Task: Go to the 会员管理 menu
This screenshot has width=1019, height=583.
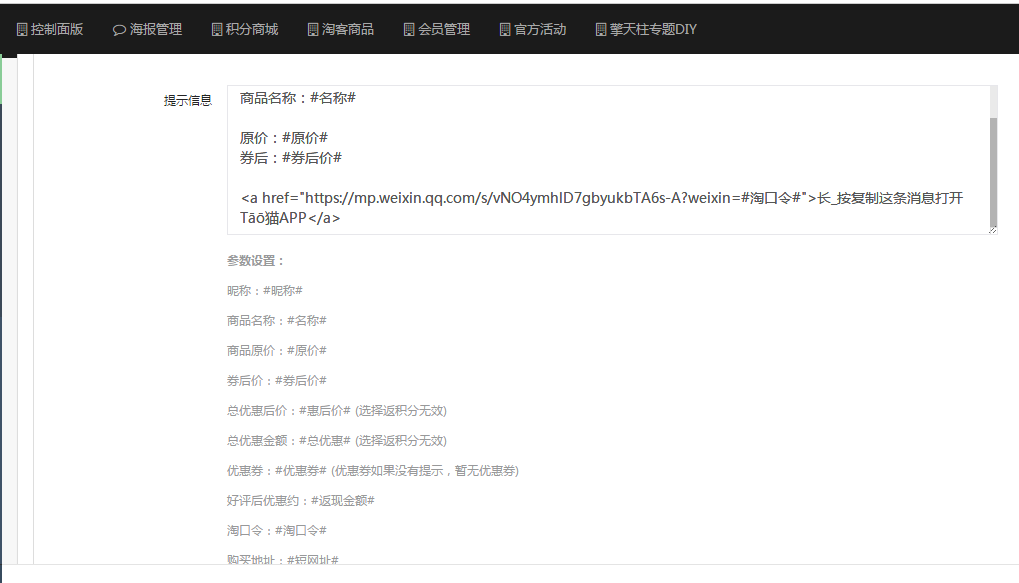Action: point(444,30)
